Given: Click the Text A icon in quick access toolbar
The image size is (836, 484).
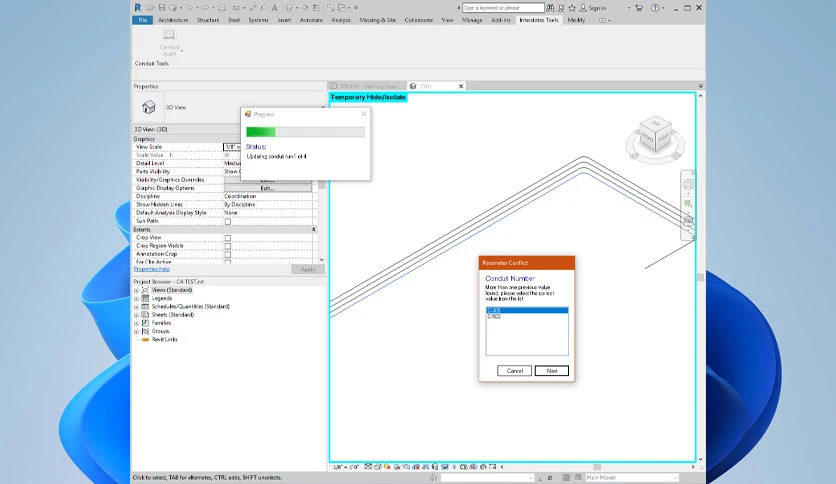Looking at the screenshot, I should [x=275, y=7].
